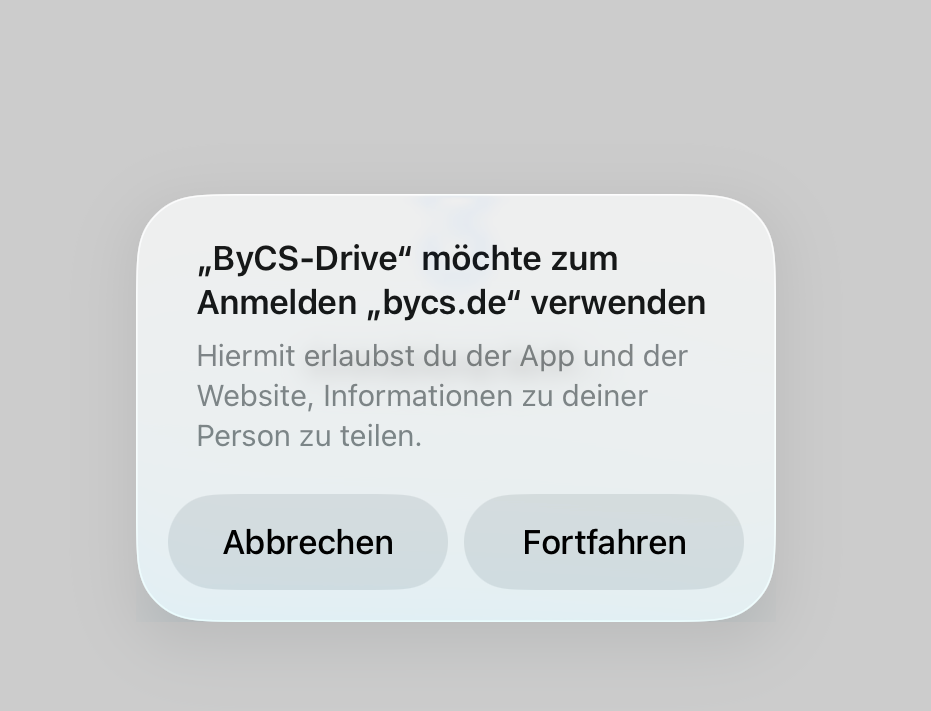Click the "Website, Informationen zu deiner" text line

coord(422,396)
